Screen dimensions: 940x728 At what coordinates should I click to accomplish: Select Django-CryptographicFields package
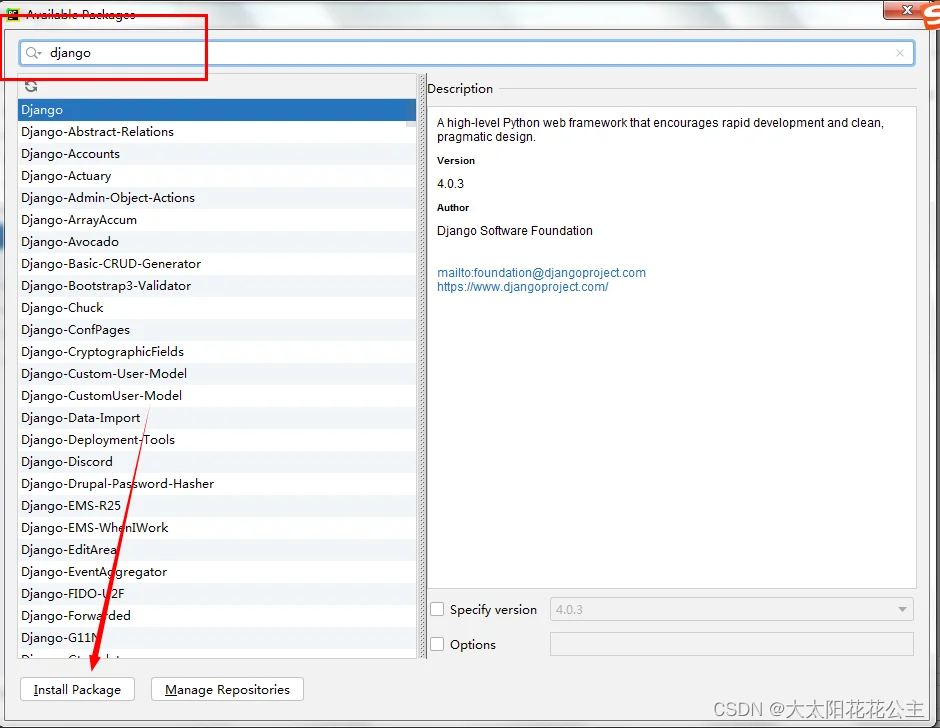click(102, 352)
